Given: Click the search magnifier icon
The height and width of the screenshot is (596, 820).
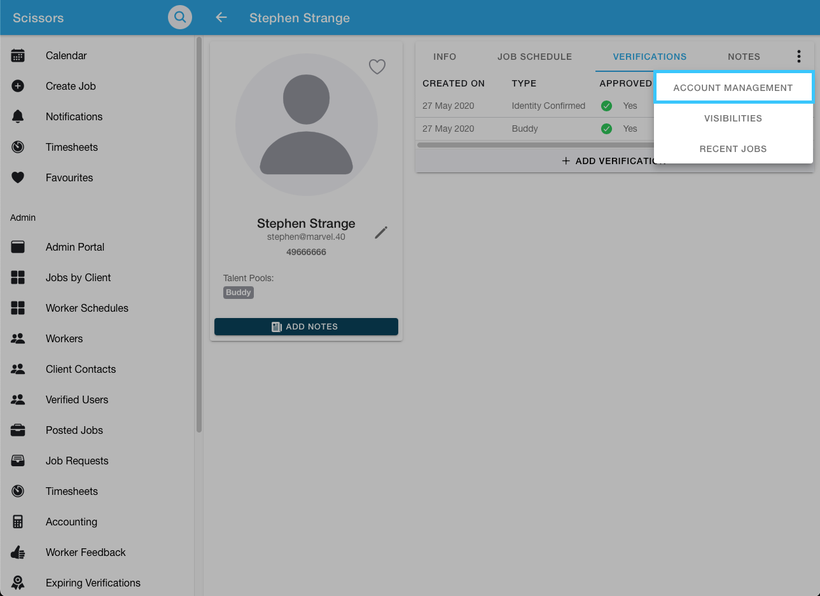Looking at the screenshot, I should click(179, 17).
